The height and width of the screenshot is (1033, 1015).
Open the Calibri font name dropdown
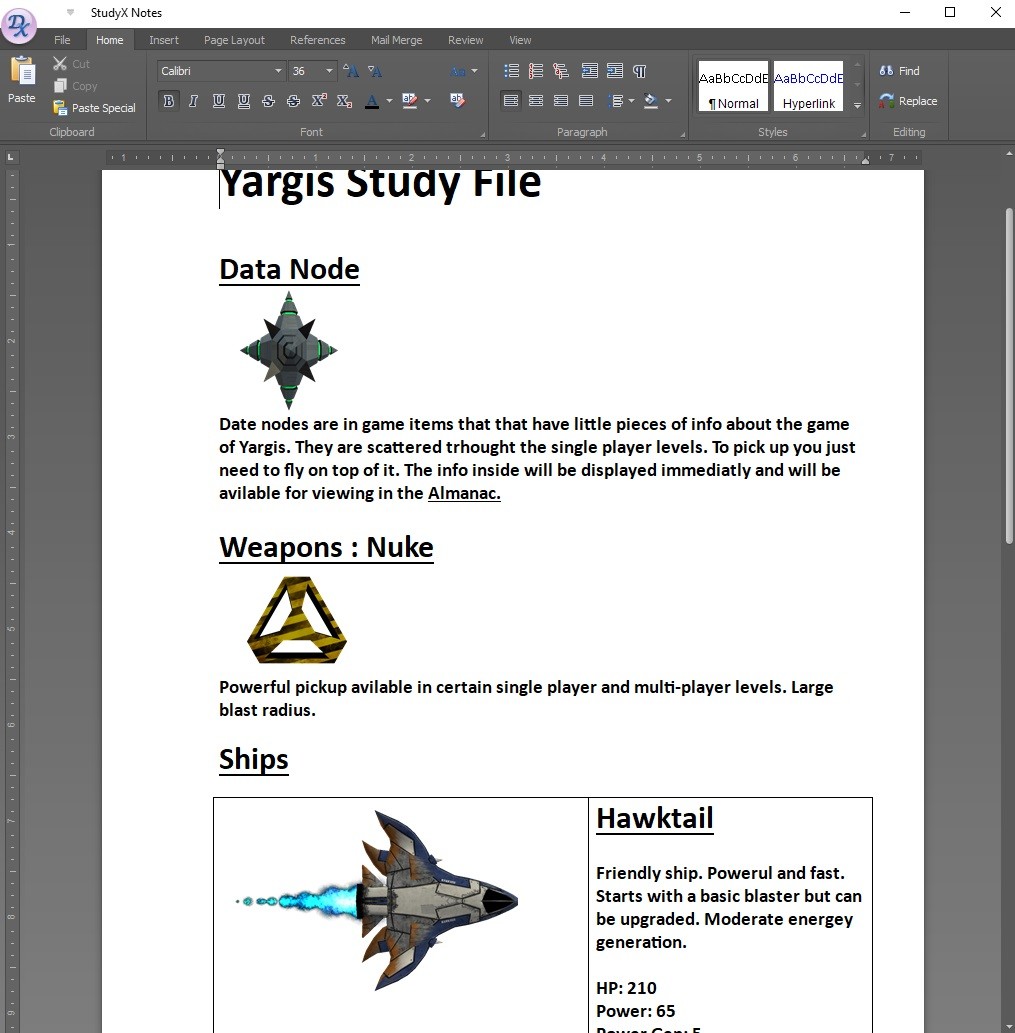coord(280,70)
